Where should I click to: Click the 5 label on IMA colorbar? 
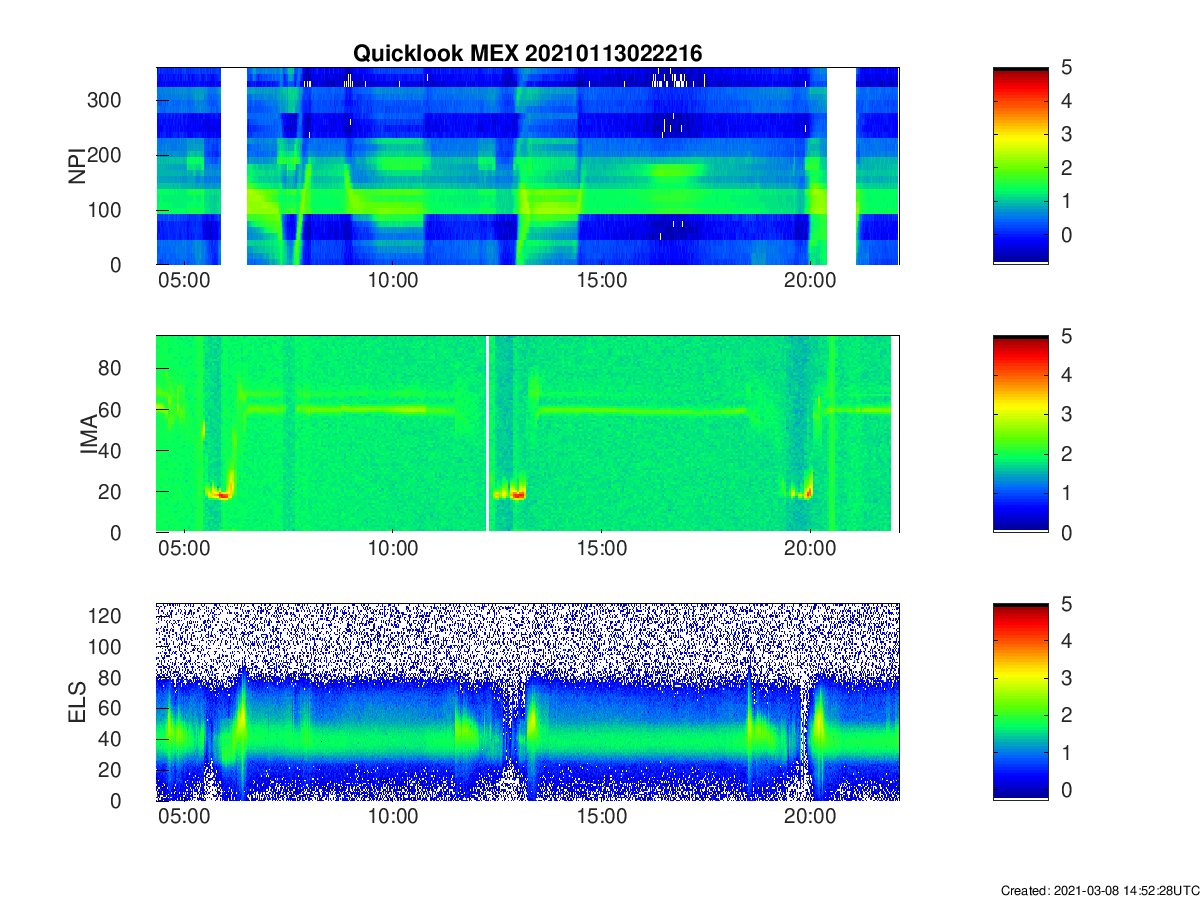click(1066, 336)
